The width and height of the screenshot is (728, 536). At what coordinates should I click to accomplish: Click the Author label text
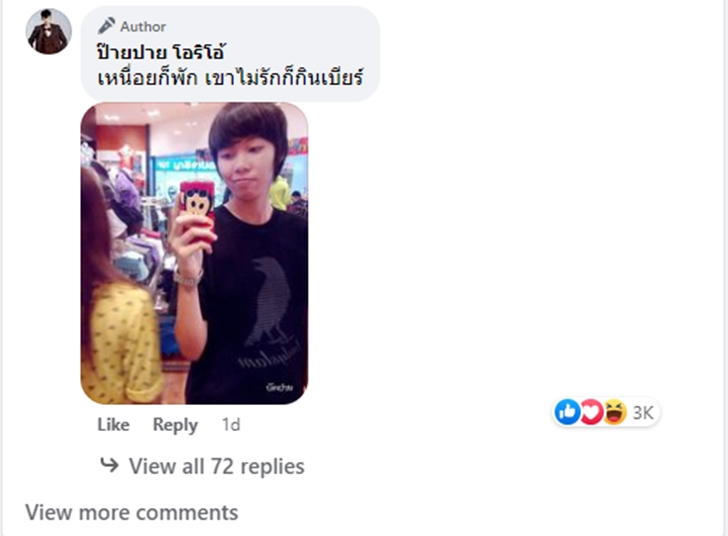(x=143, y=27)
